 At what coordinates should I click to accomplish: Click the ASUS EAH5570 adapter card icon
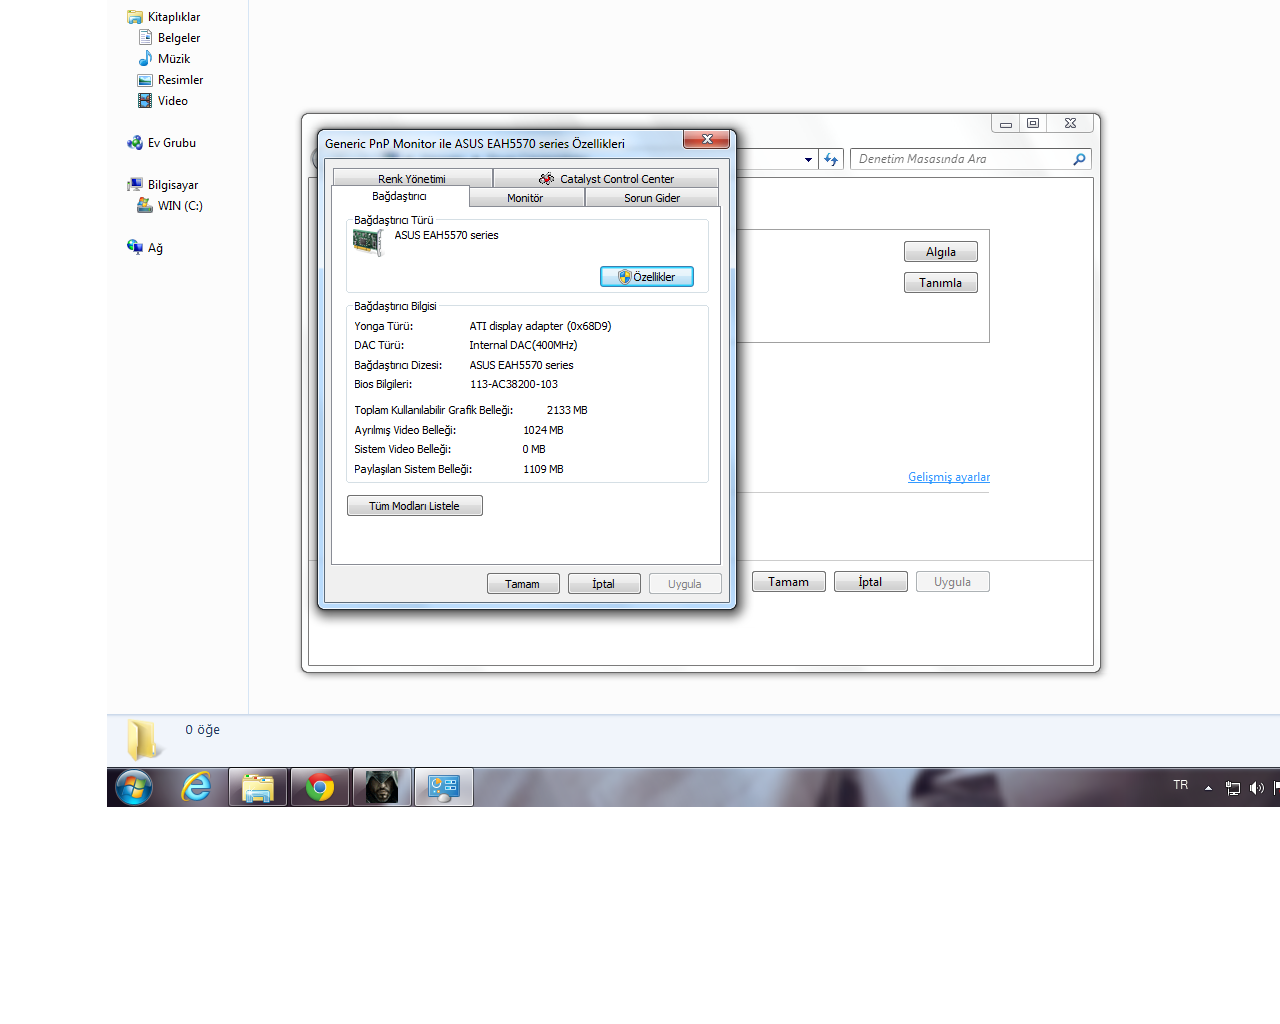tap(368, 242)
